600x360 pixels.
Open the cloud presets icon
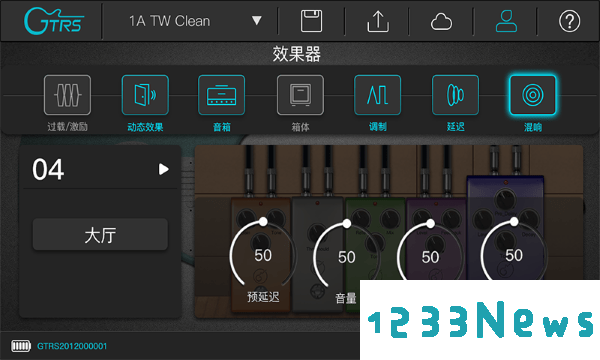tap(441, 21)
